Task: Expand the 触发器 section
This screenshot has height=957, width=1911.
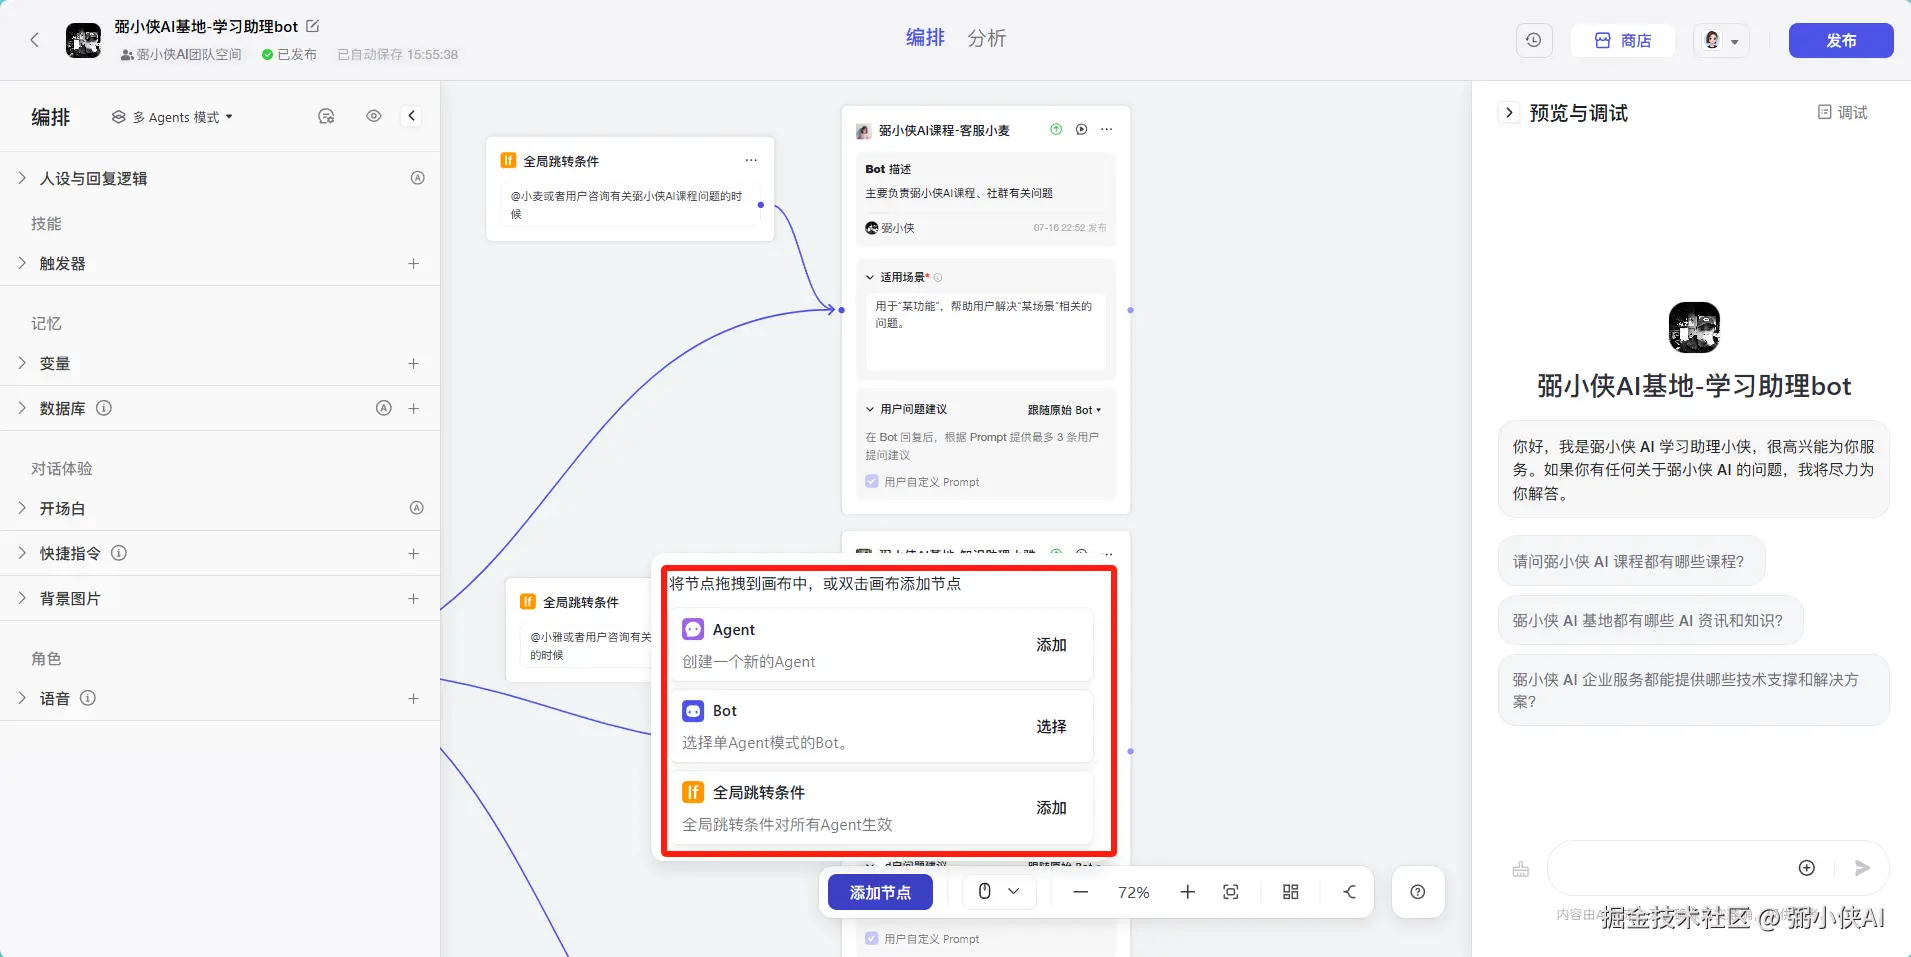Action: (22, 263)
